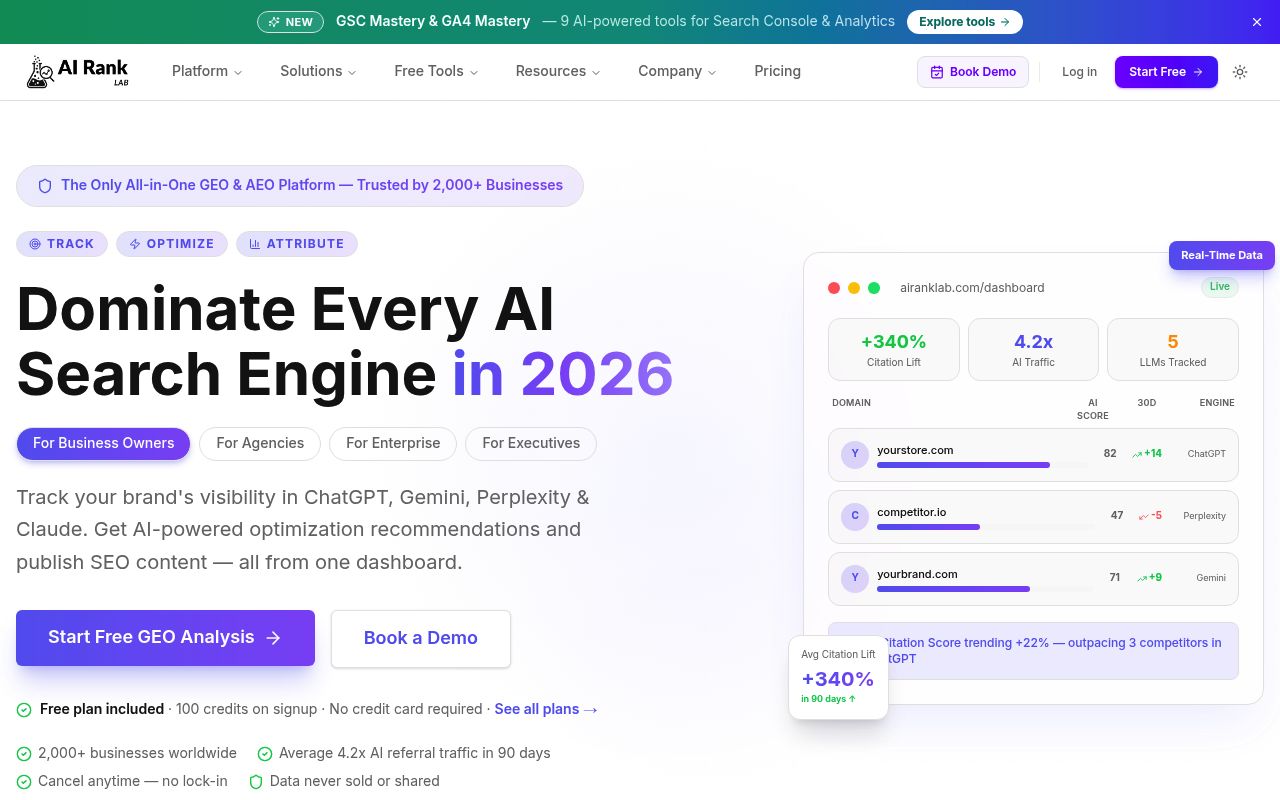The height and width of the screenshot is (800, 1280).
Task: Click the yellow window dot in dashboard
Action: (x=854, y=288)
